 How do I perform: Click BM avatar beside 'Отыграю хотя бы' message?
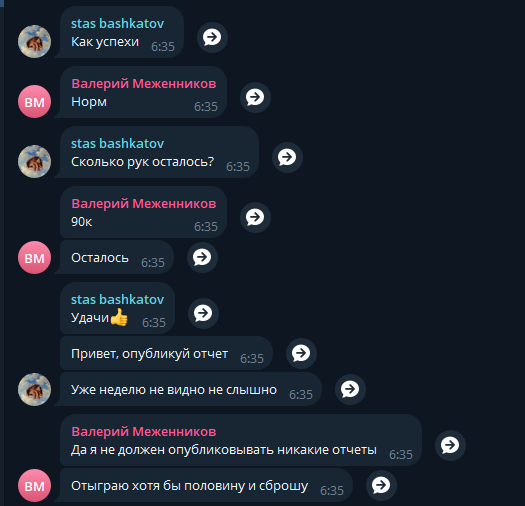(34, 486)
